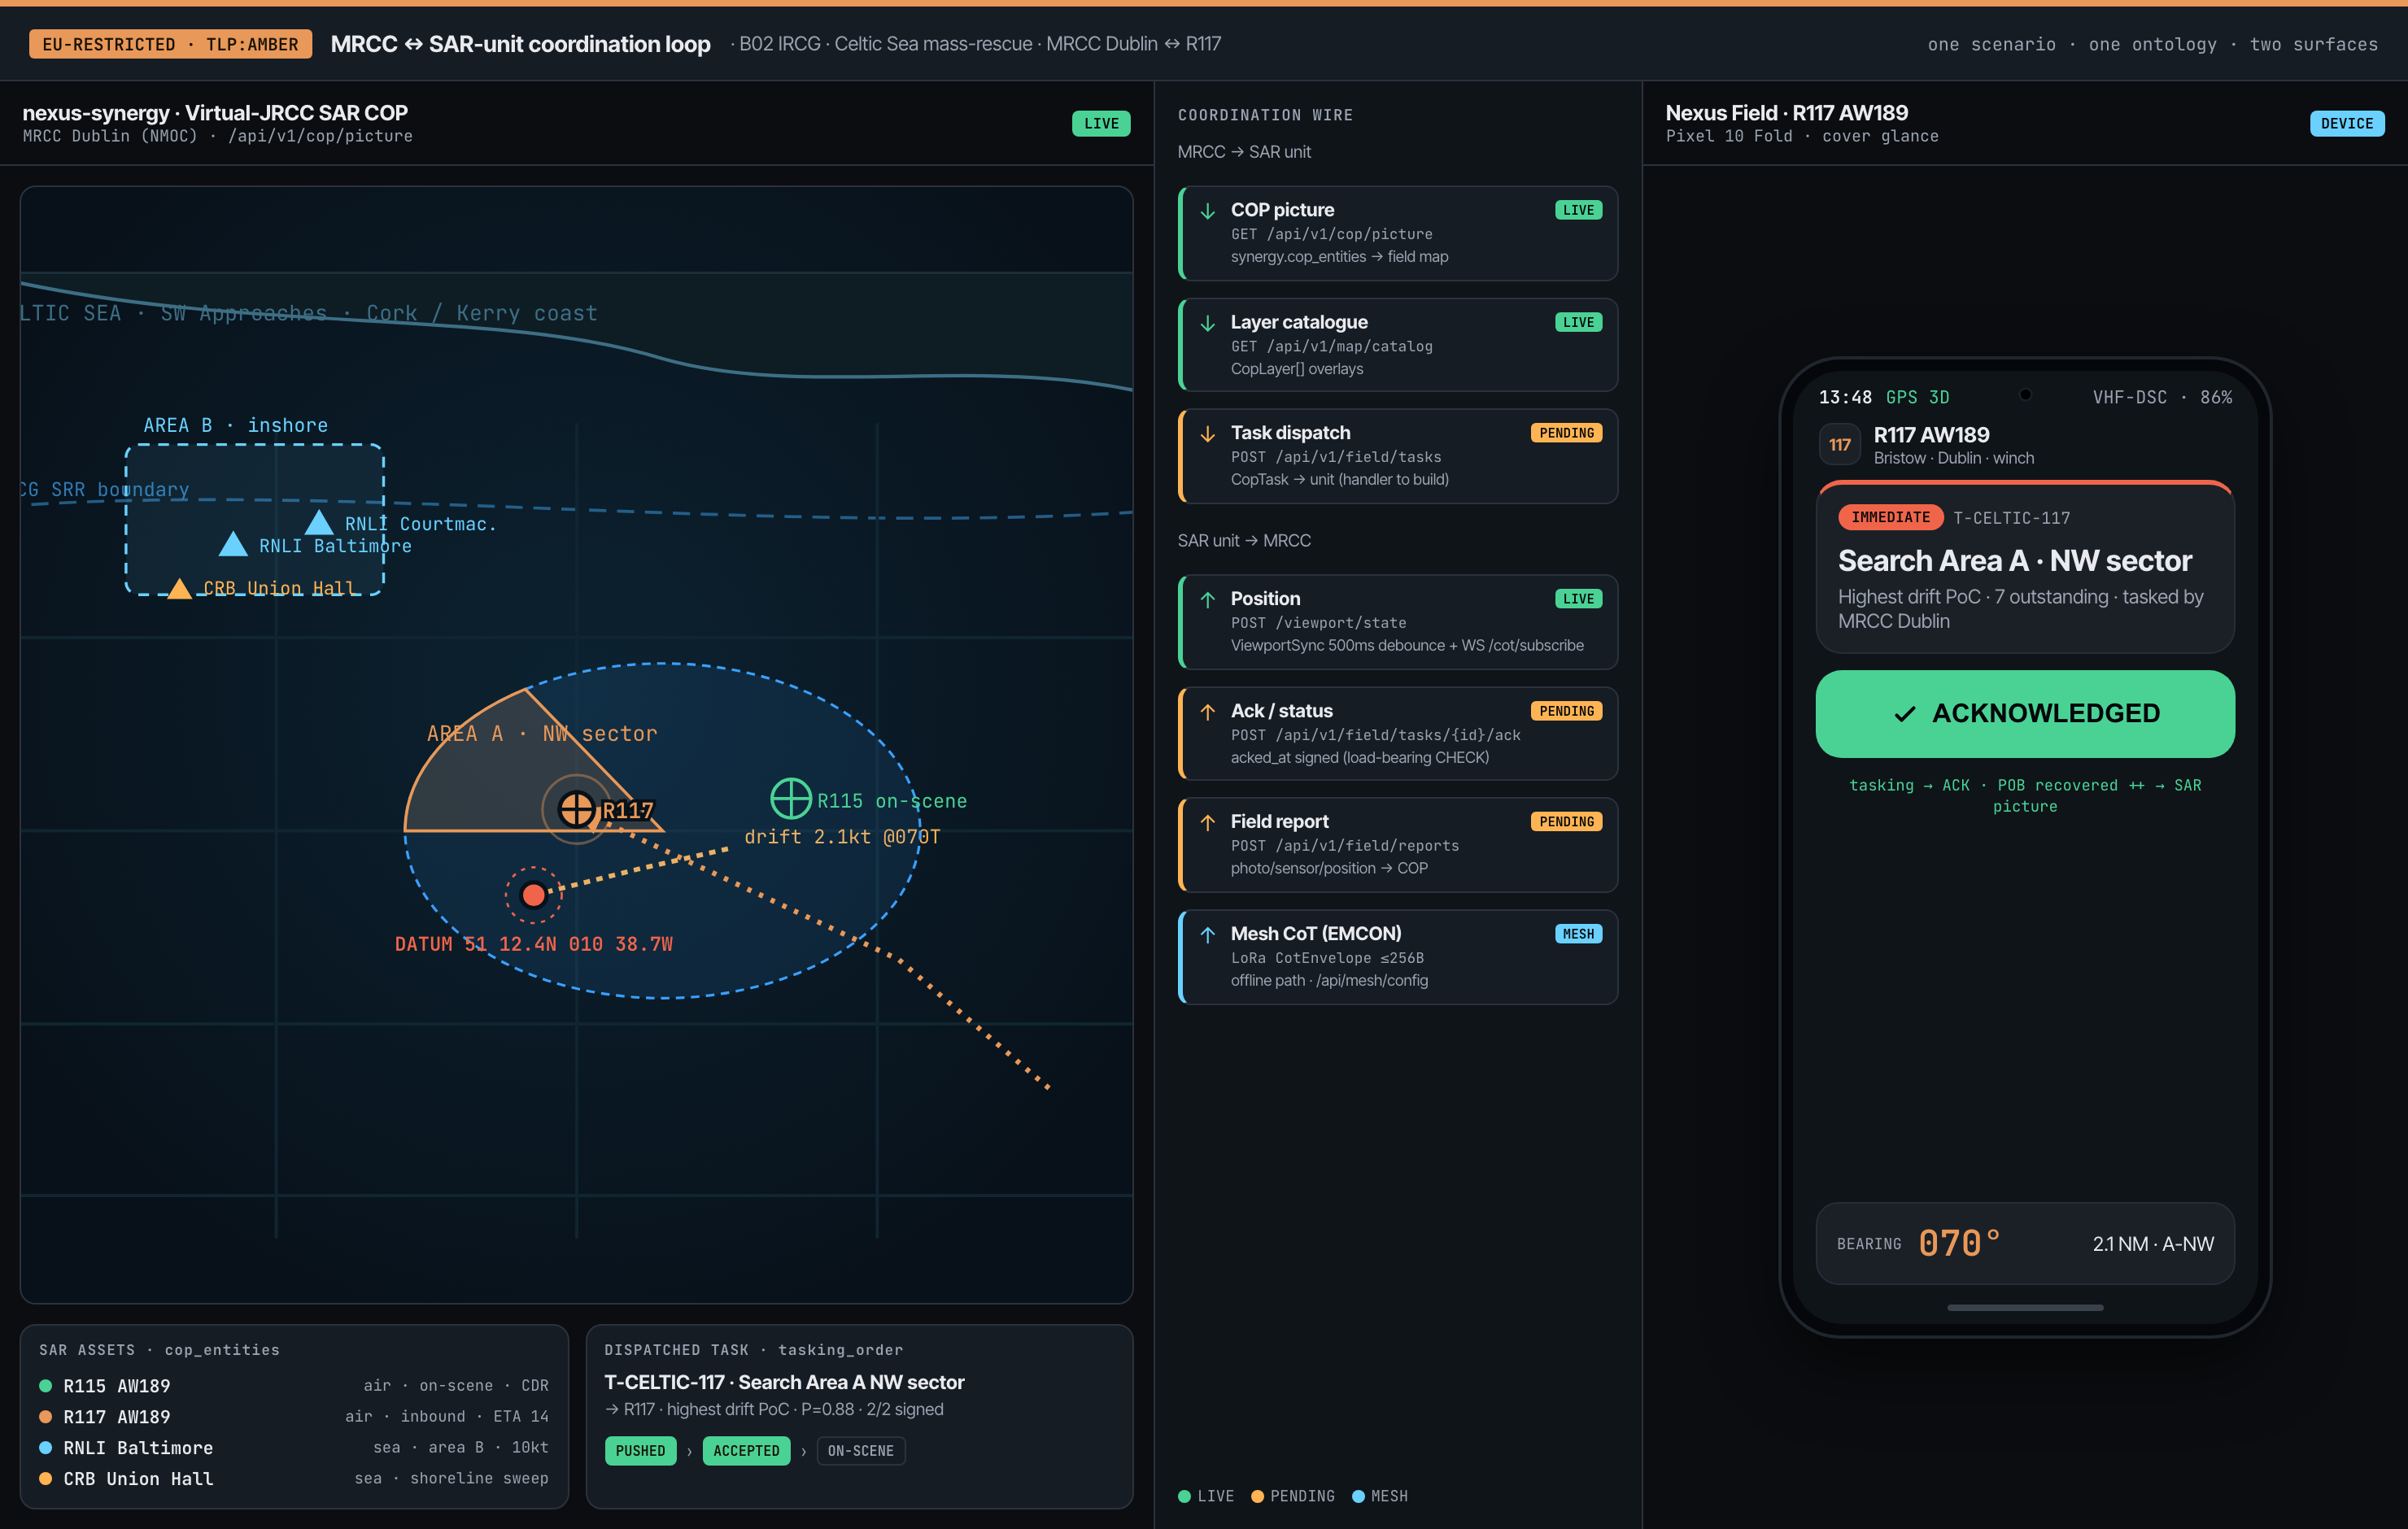Click the orange dot beside R117 AW189
2408x1529 pixels.
point(45,1417)
